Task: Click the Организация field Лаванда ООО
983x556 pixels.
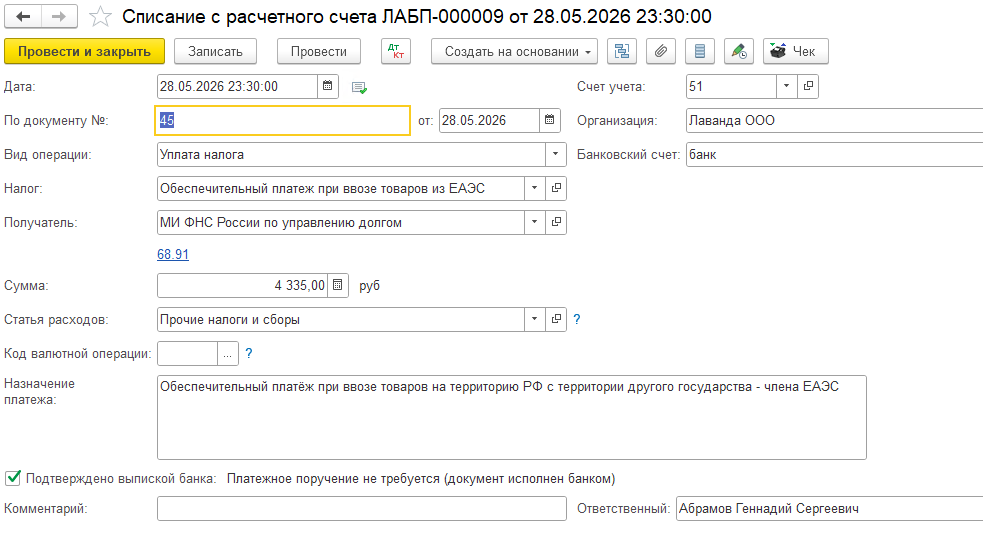Action: 835,120
